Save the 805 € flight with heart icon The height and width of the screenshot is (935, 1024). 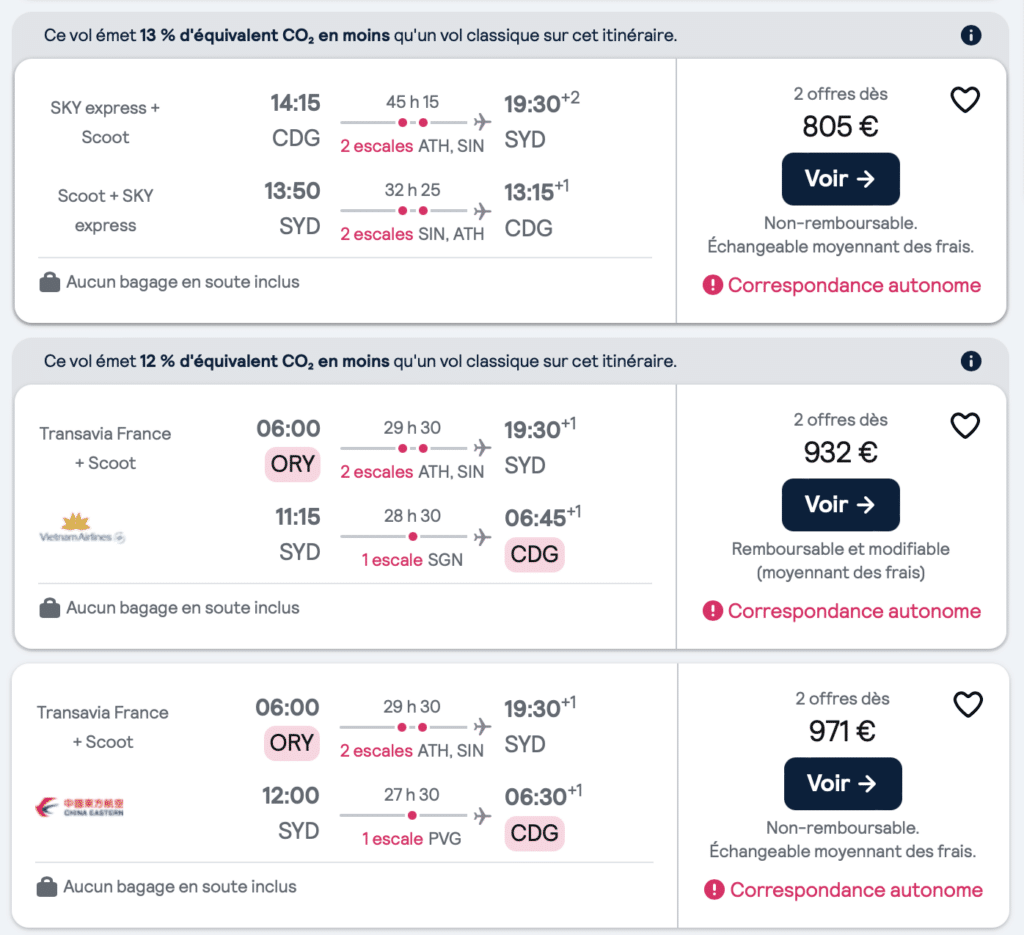click(965, 100)
